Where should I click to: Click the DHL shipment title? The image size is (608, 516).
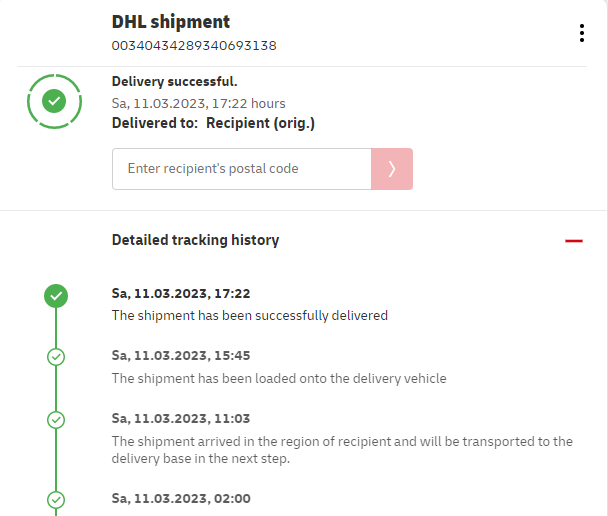(x=171, y=22)
